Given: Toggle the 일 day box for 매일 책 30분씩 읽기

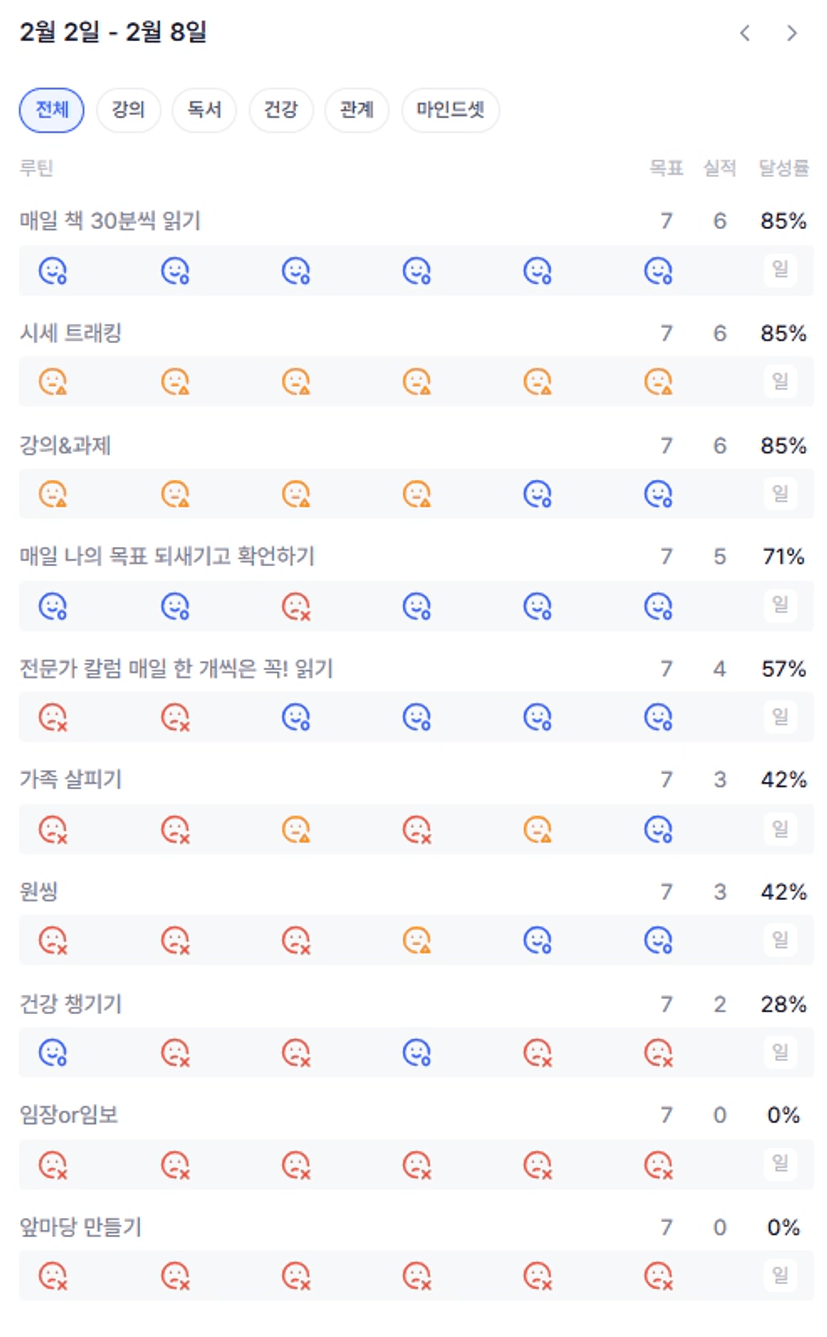Looking at the screenshot, I should click(x=780, y=271).
